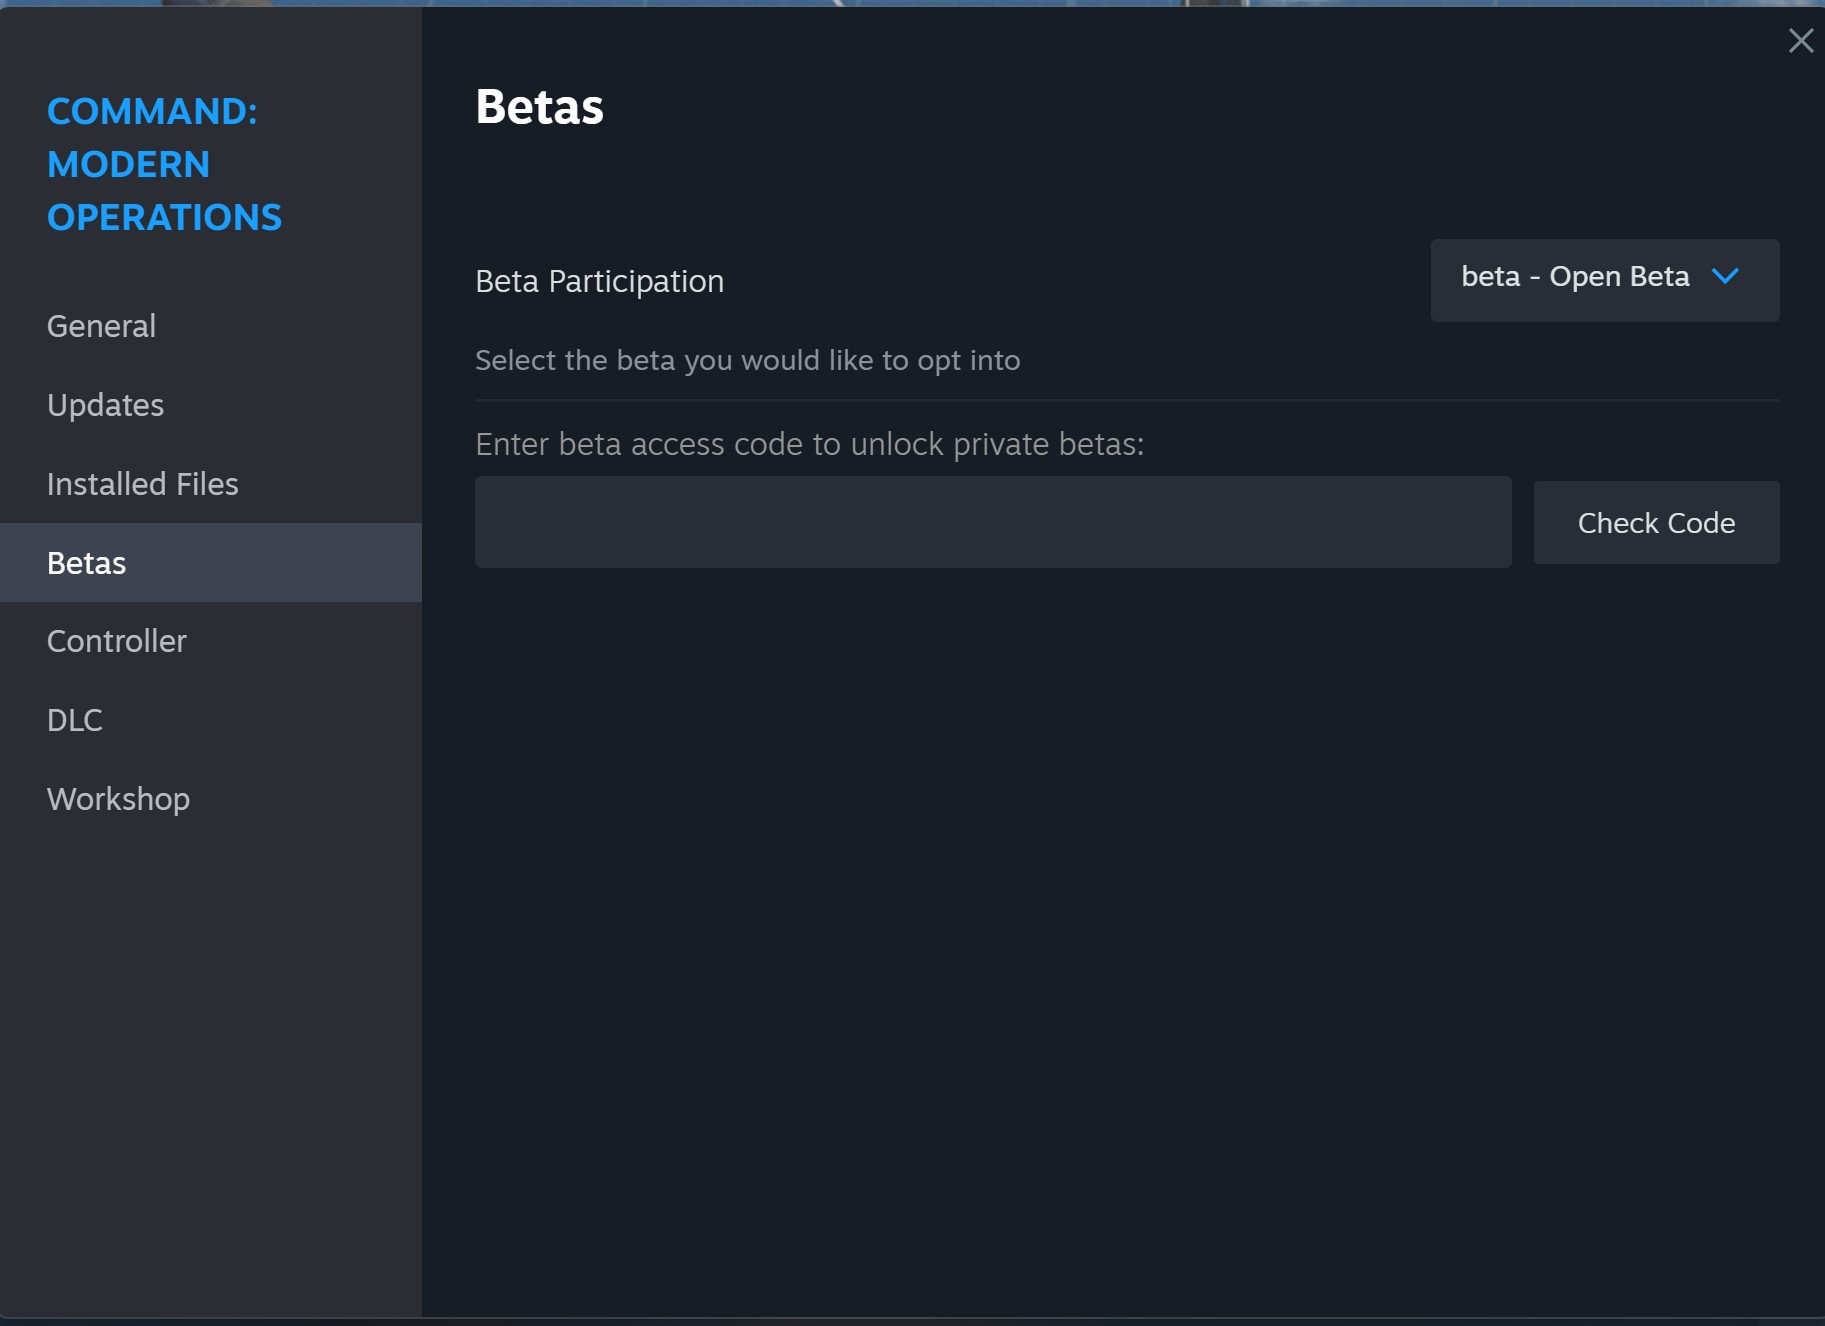Open the General settings tab

point(211,326)
